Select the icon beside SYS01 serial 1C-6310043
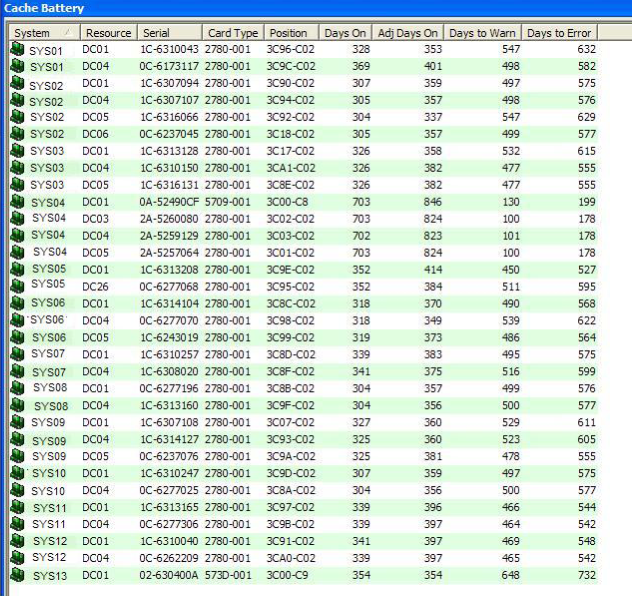 (17, 49)
